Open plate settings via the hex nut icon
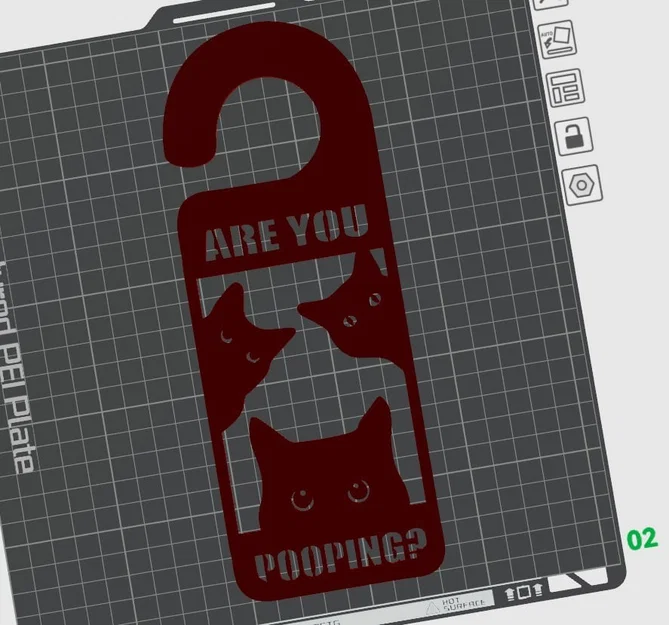669x625 pixels. pyautogui.click(x=582, y=185)
